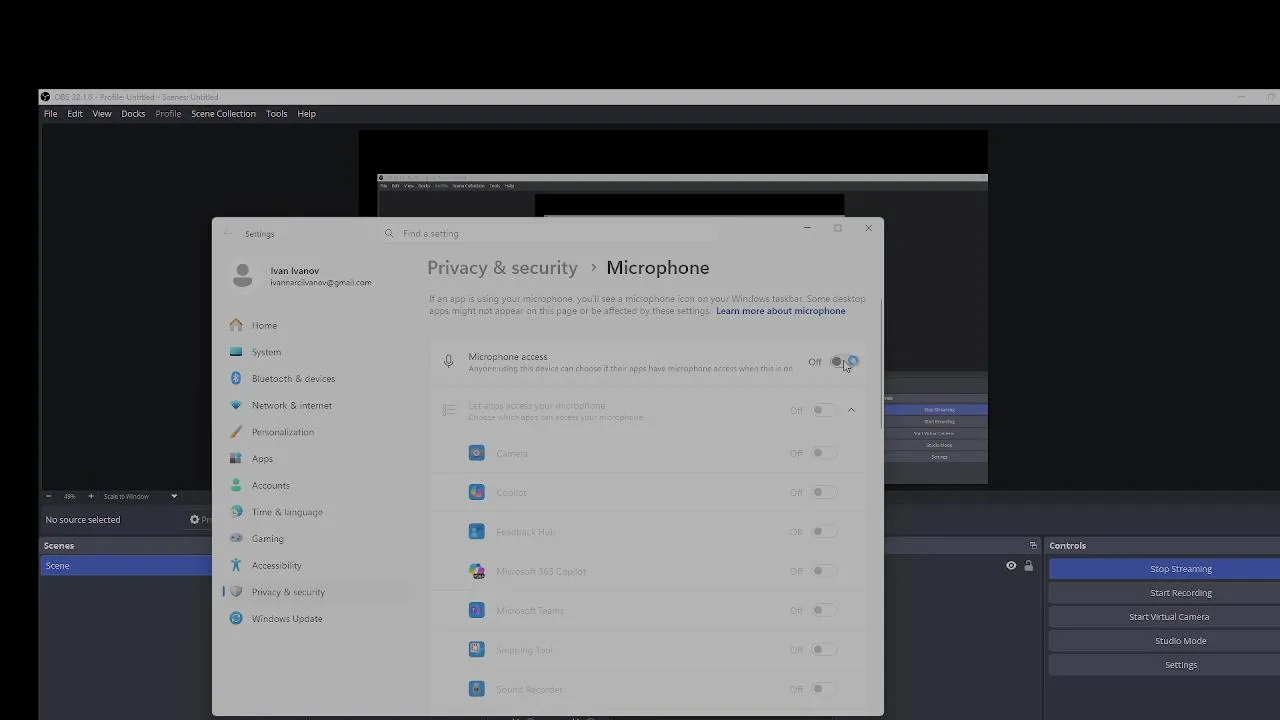The image size is (1280, 720).
Task: Click the Feedback Hub app icon
Action: click(x=477, y=531)
